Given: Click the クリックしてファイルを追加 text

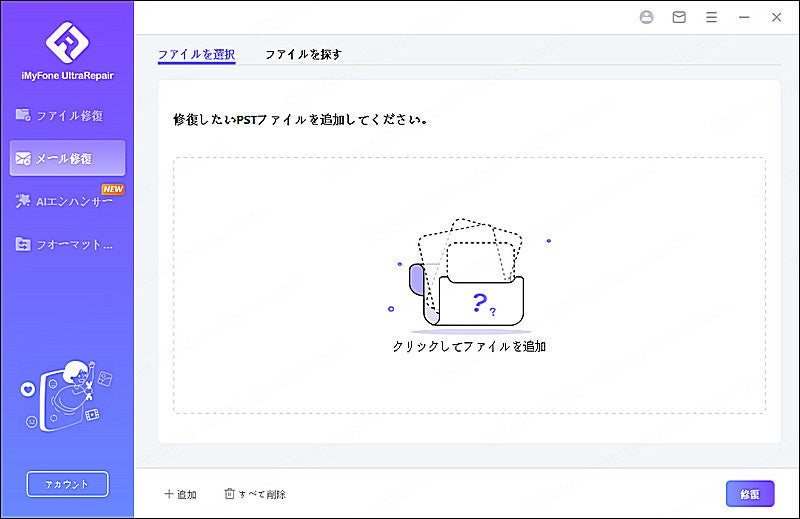Looking at the screenshot, I should [x=469, y=347].
